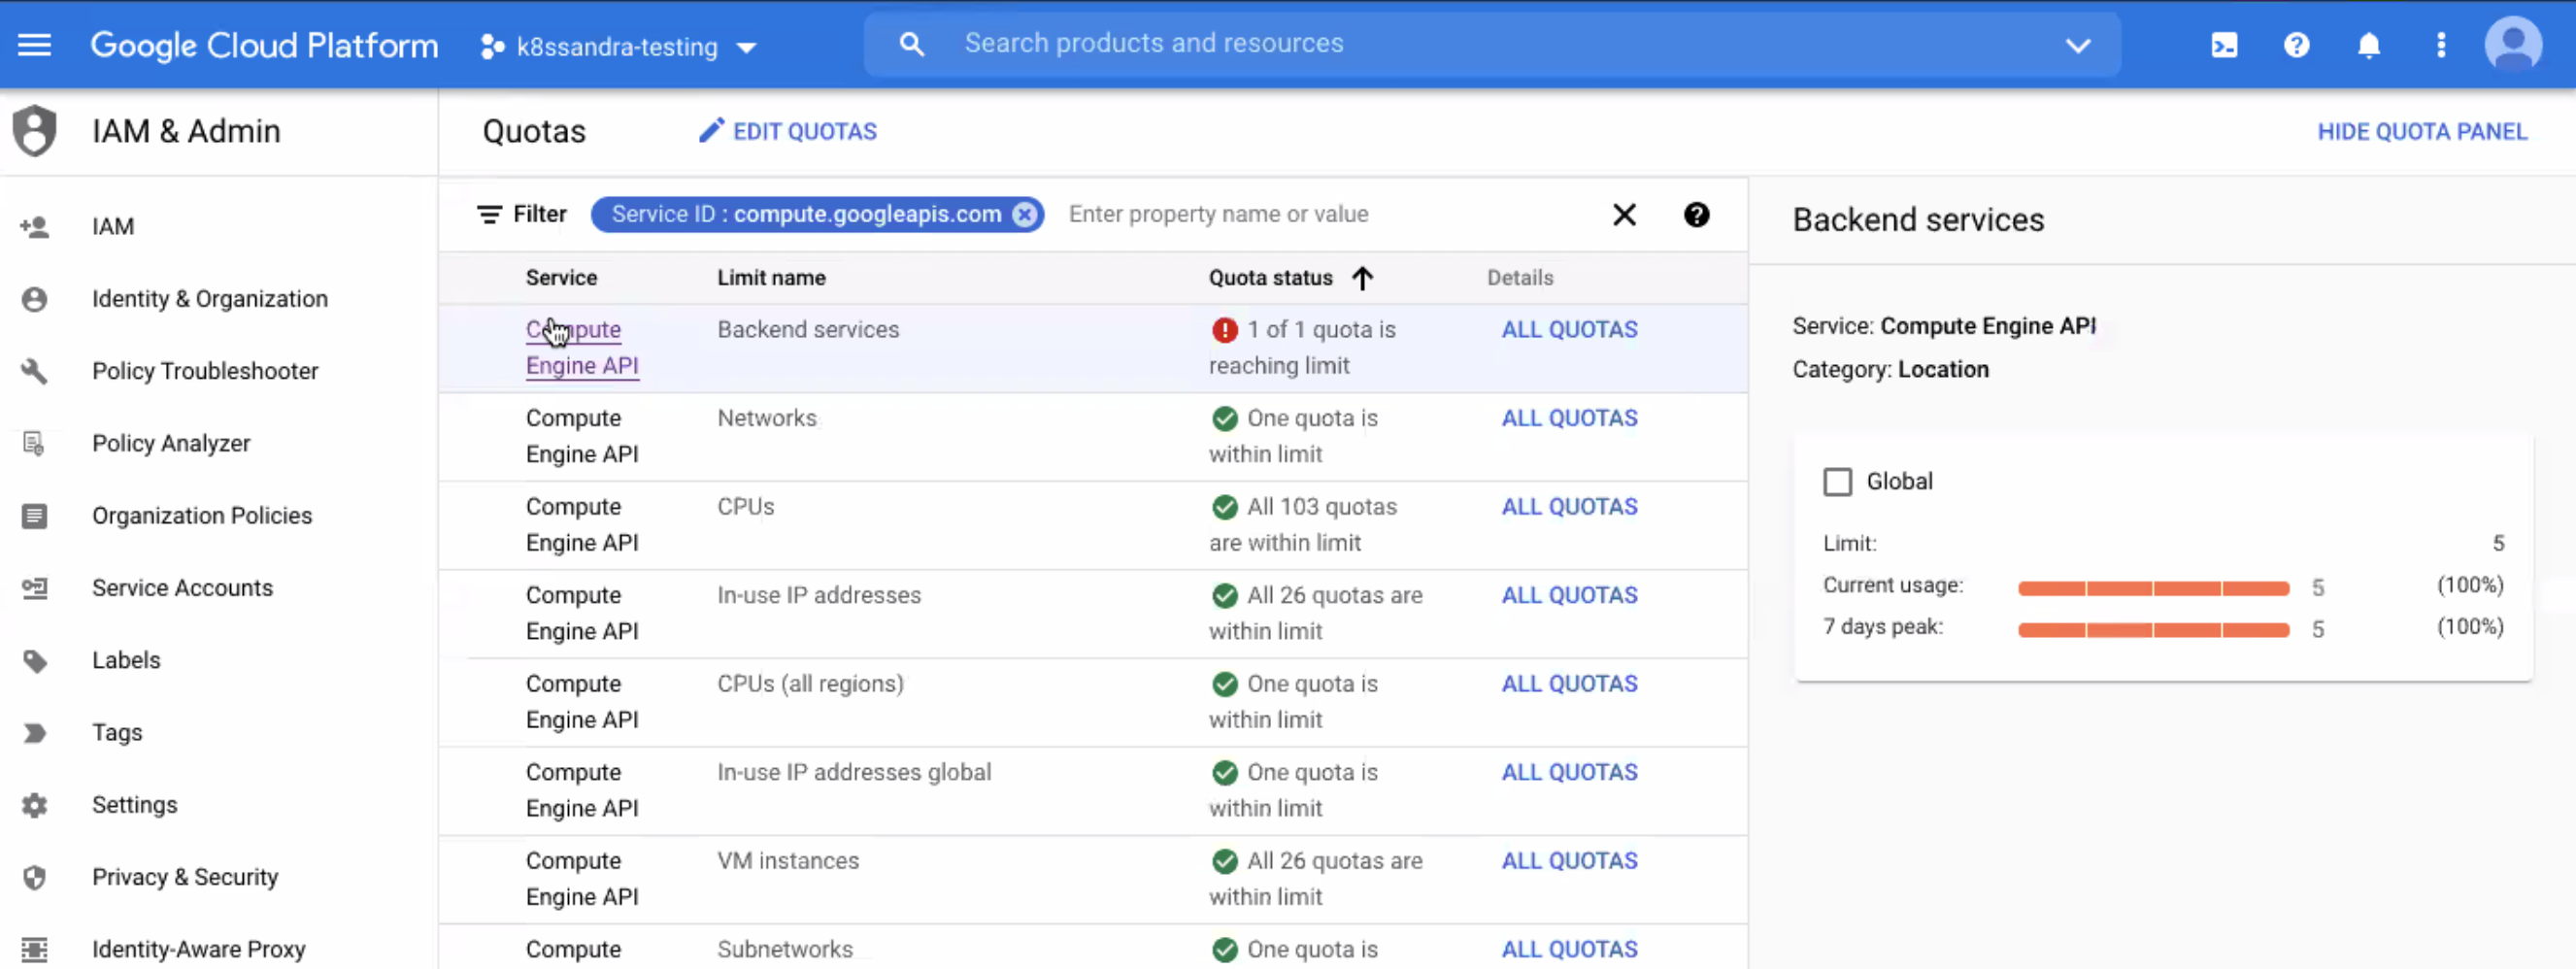Image resolution: width=2576 pixels, height=969 pixels.
Task: Click the Current usage progress bar
Action: (2152, 588)
